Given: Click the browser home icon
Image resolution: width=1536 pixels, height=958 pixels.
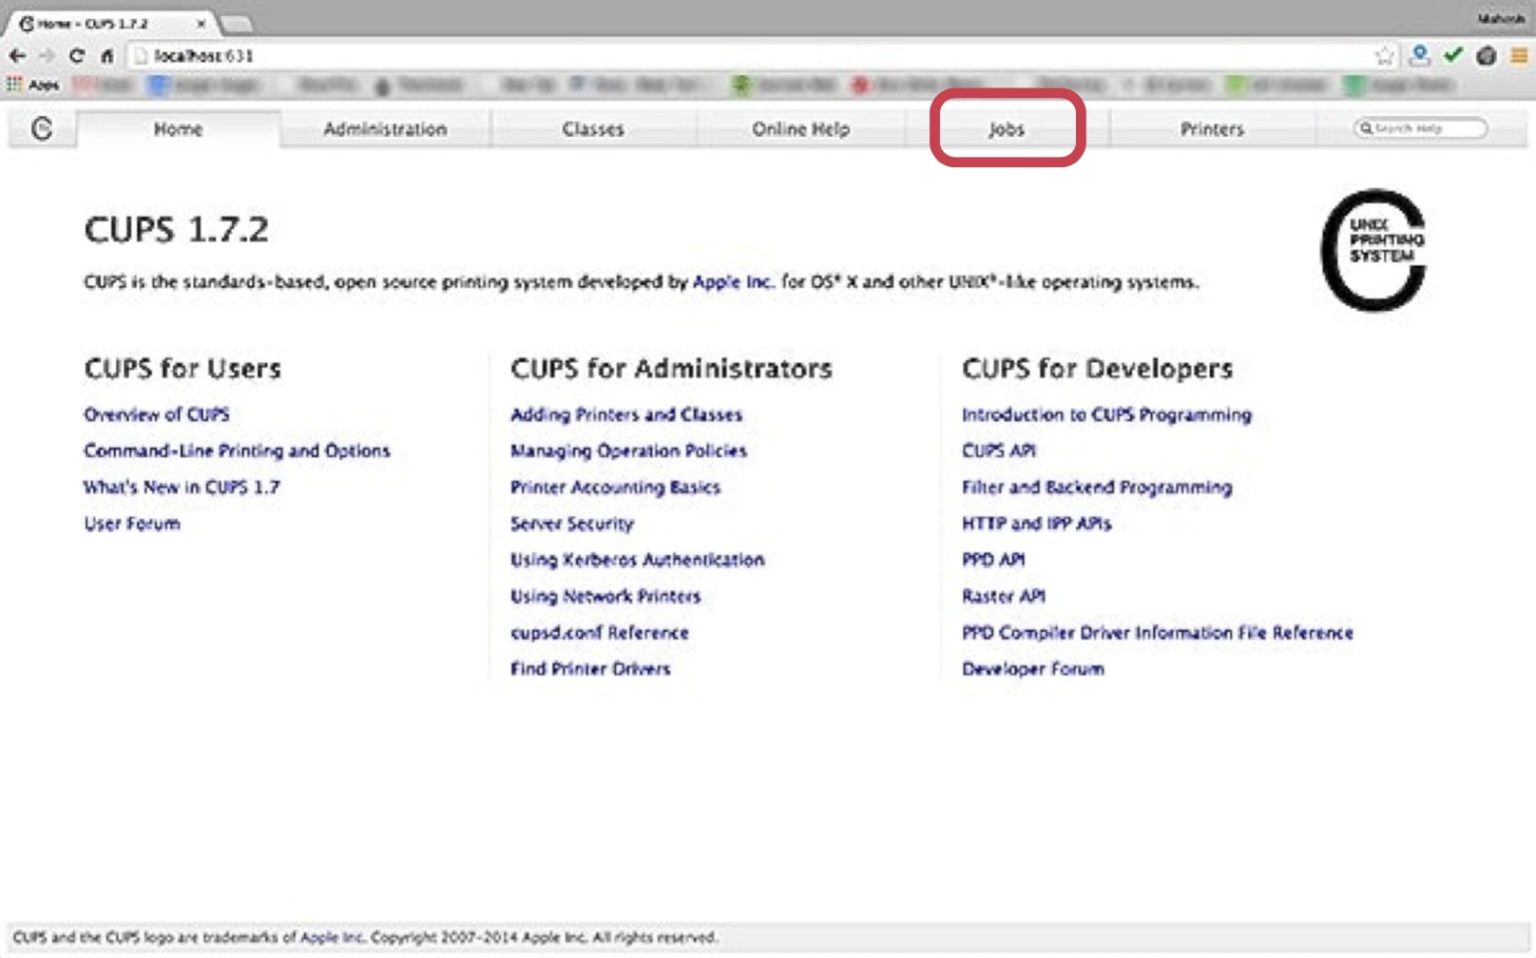Looking at the screenshot, I should coord(107,56).
